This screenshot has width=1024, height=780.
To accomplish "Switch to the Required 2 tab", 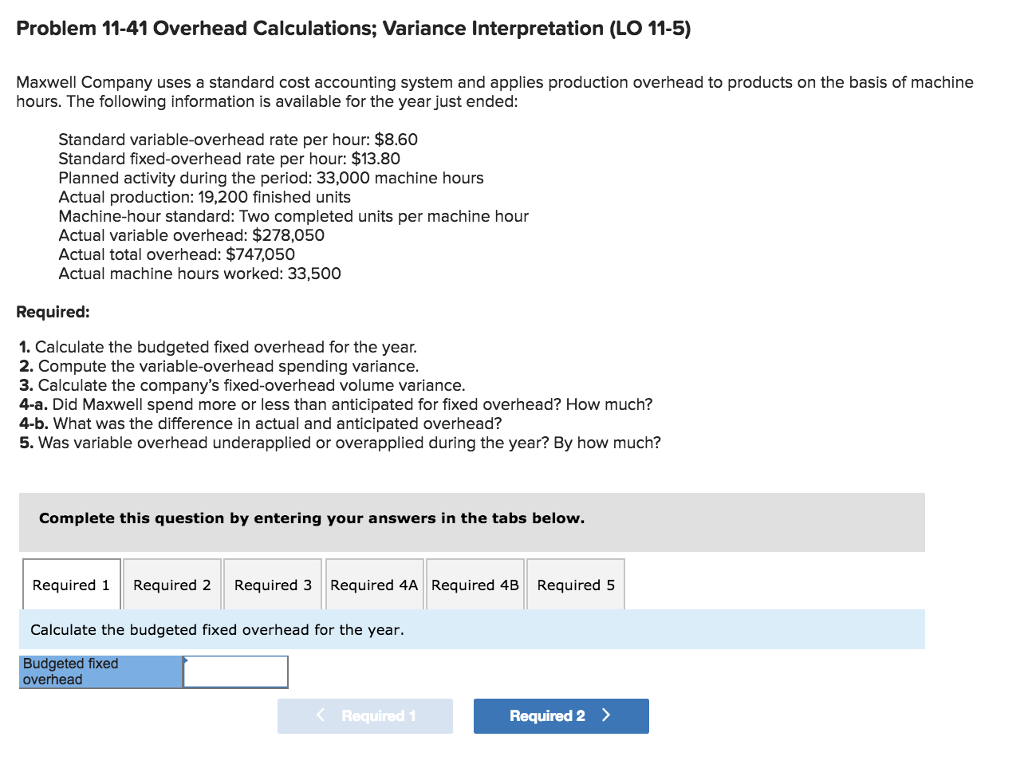I will [x=172, y=584].
